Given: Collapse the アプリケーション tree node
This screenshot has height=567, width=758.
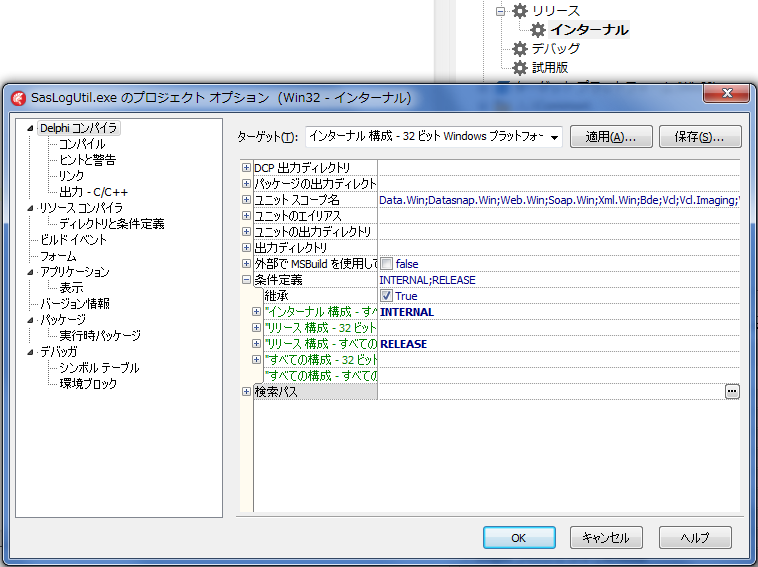Looking at the screenshot, I should tap(30, 272).
